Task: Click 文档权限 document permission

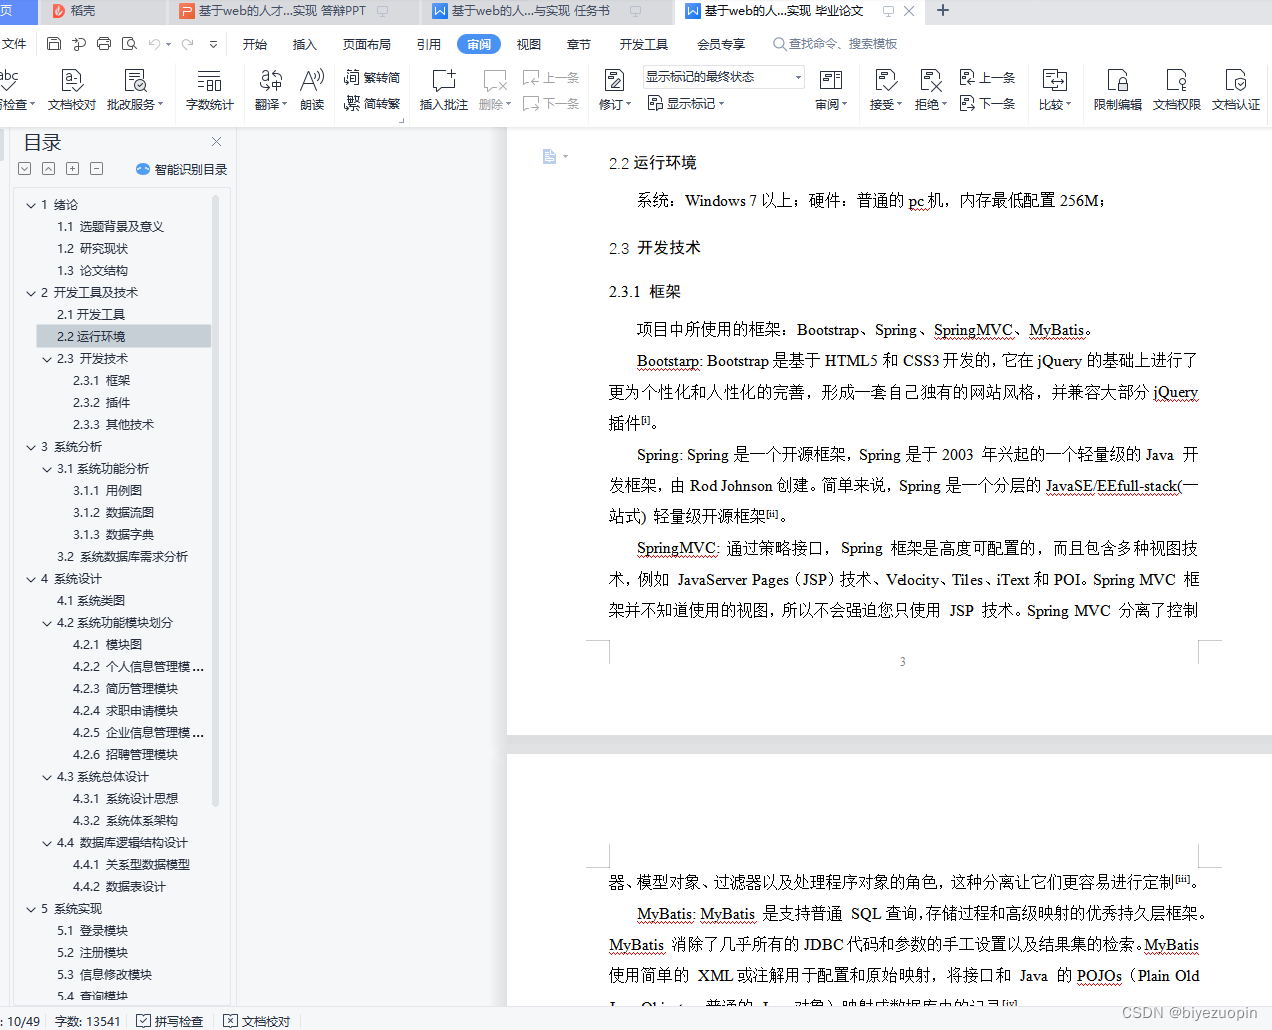Action: 1177,89
